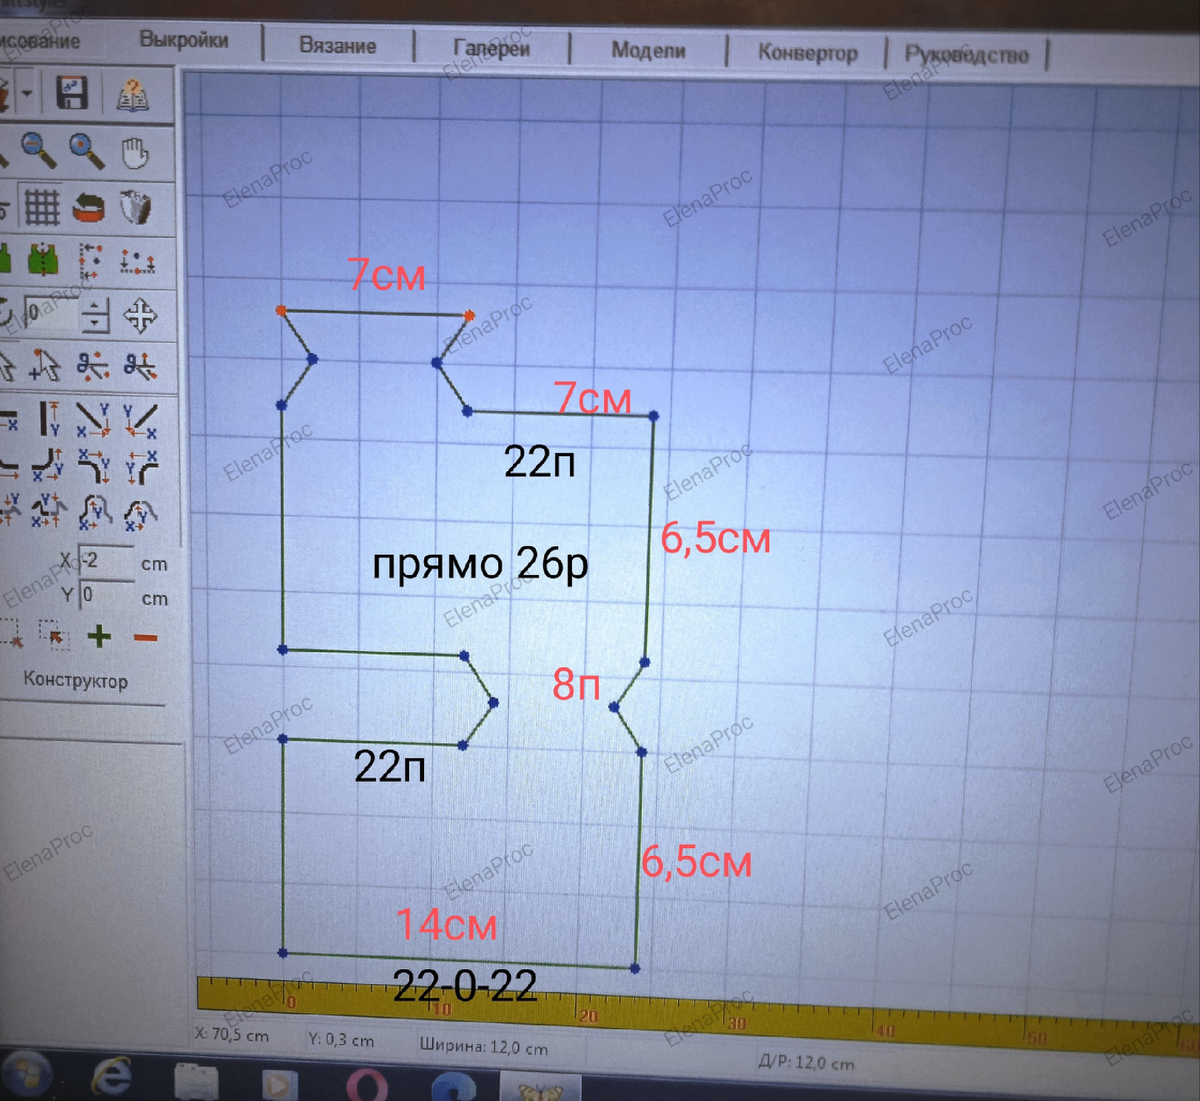Click the magnifier with orange center

click(87, 151)
